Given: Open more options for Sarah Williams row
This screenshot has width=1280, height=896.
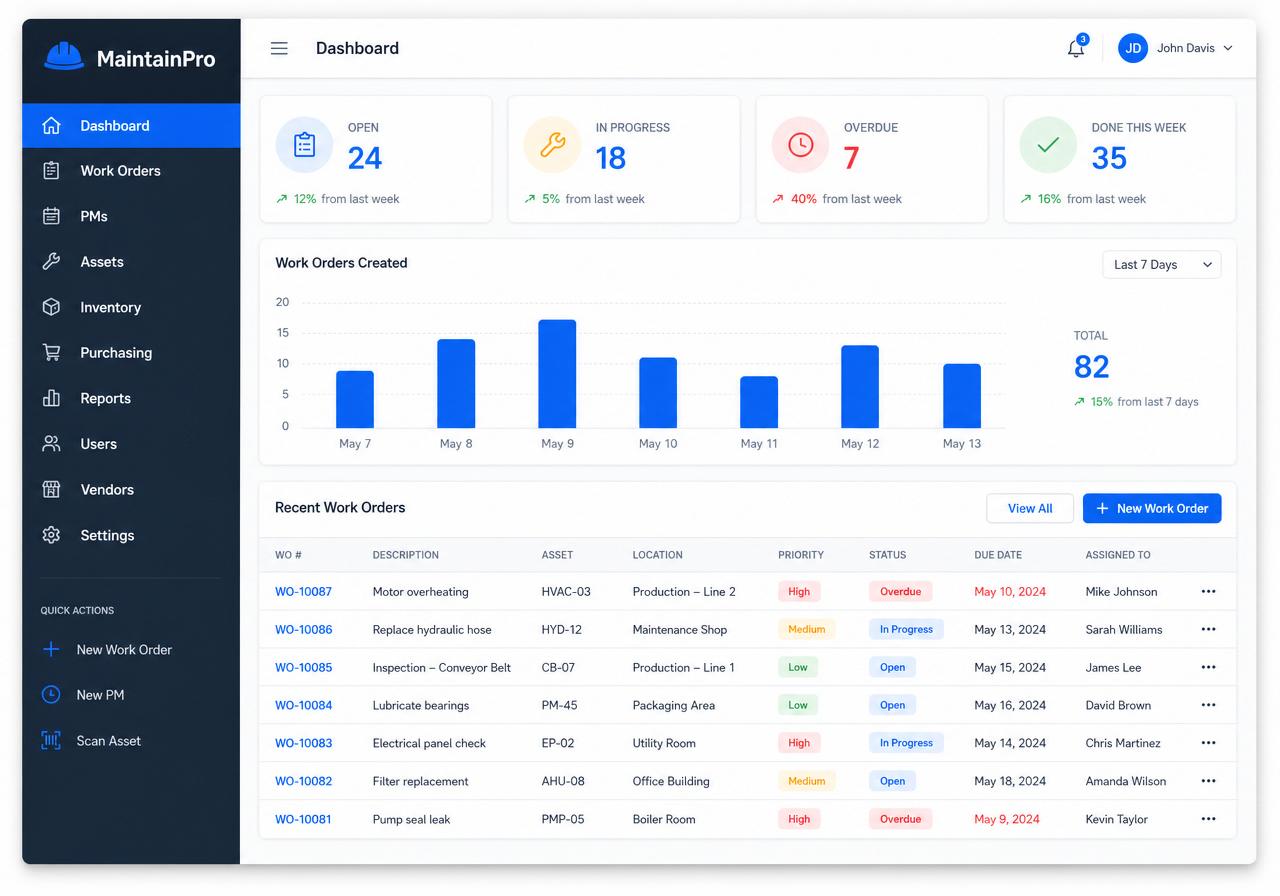Looking at the screenshot, I should pyautogui.click(x=1208, y=629).
